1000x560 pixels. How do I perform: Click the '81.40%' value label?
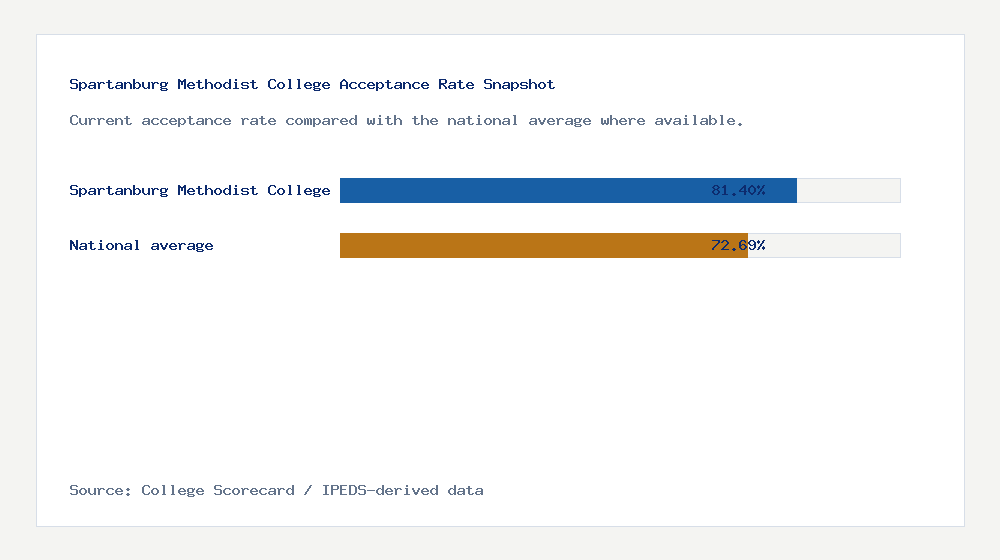[x=738, y=191]
